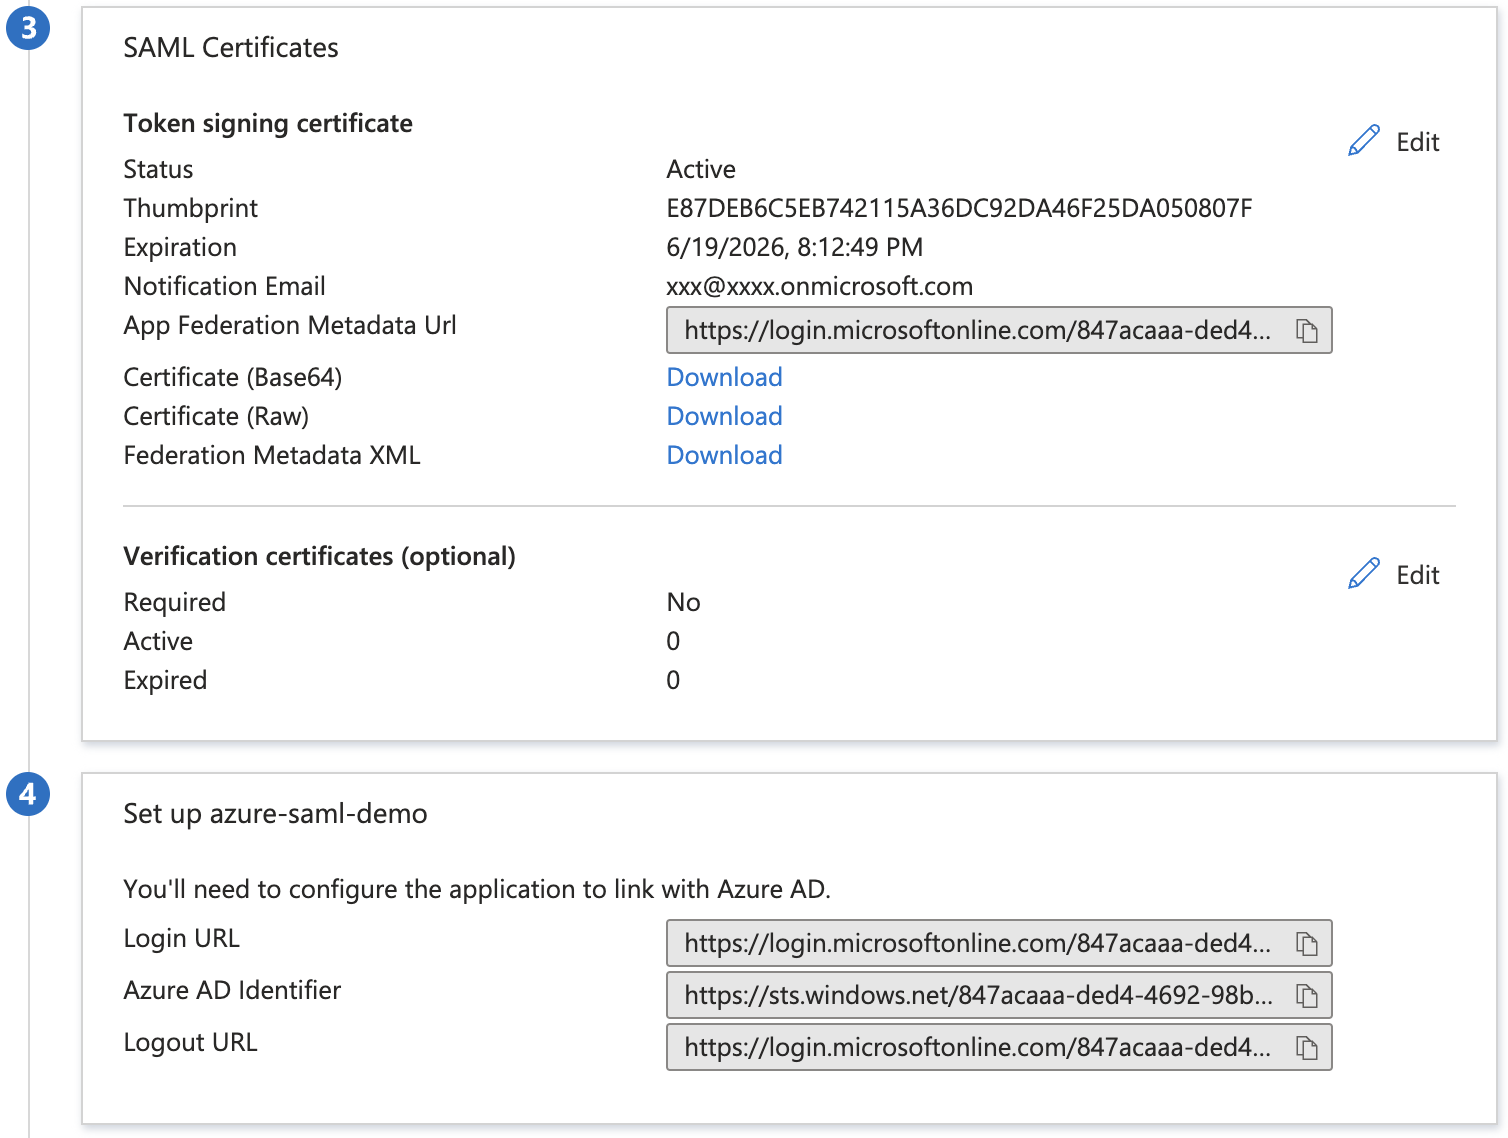Click the Set up azure-saml-demo heading
The width and height of the screenshot is (1508, 1138).
(x=275, y=814)
